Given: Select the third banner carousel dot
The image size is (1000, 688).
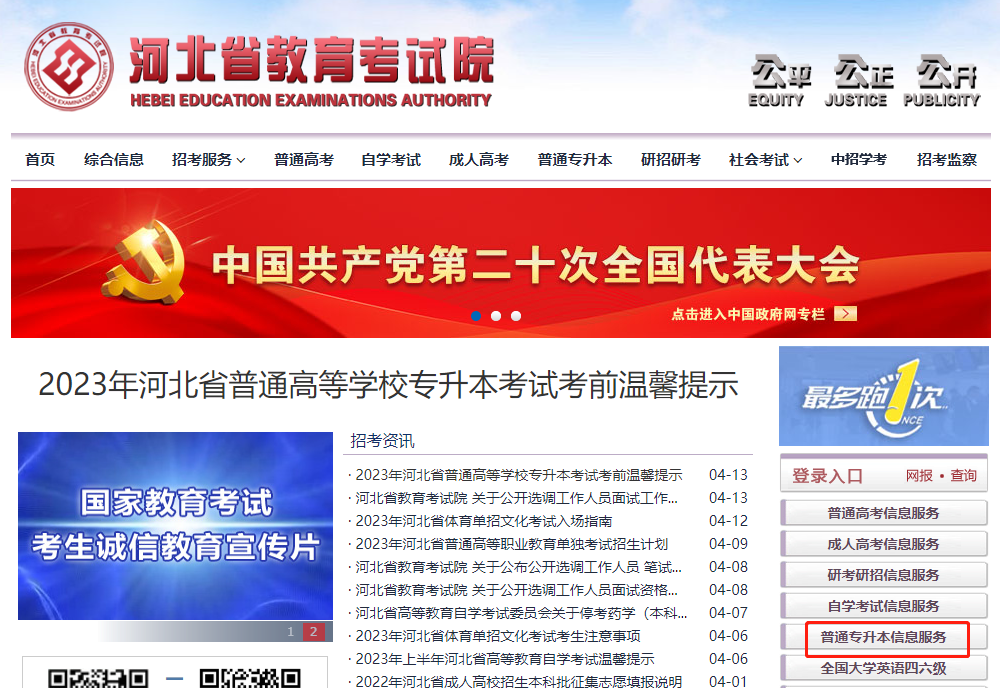Looking at the screenshot, I should click(x=516, y=316).
